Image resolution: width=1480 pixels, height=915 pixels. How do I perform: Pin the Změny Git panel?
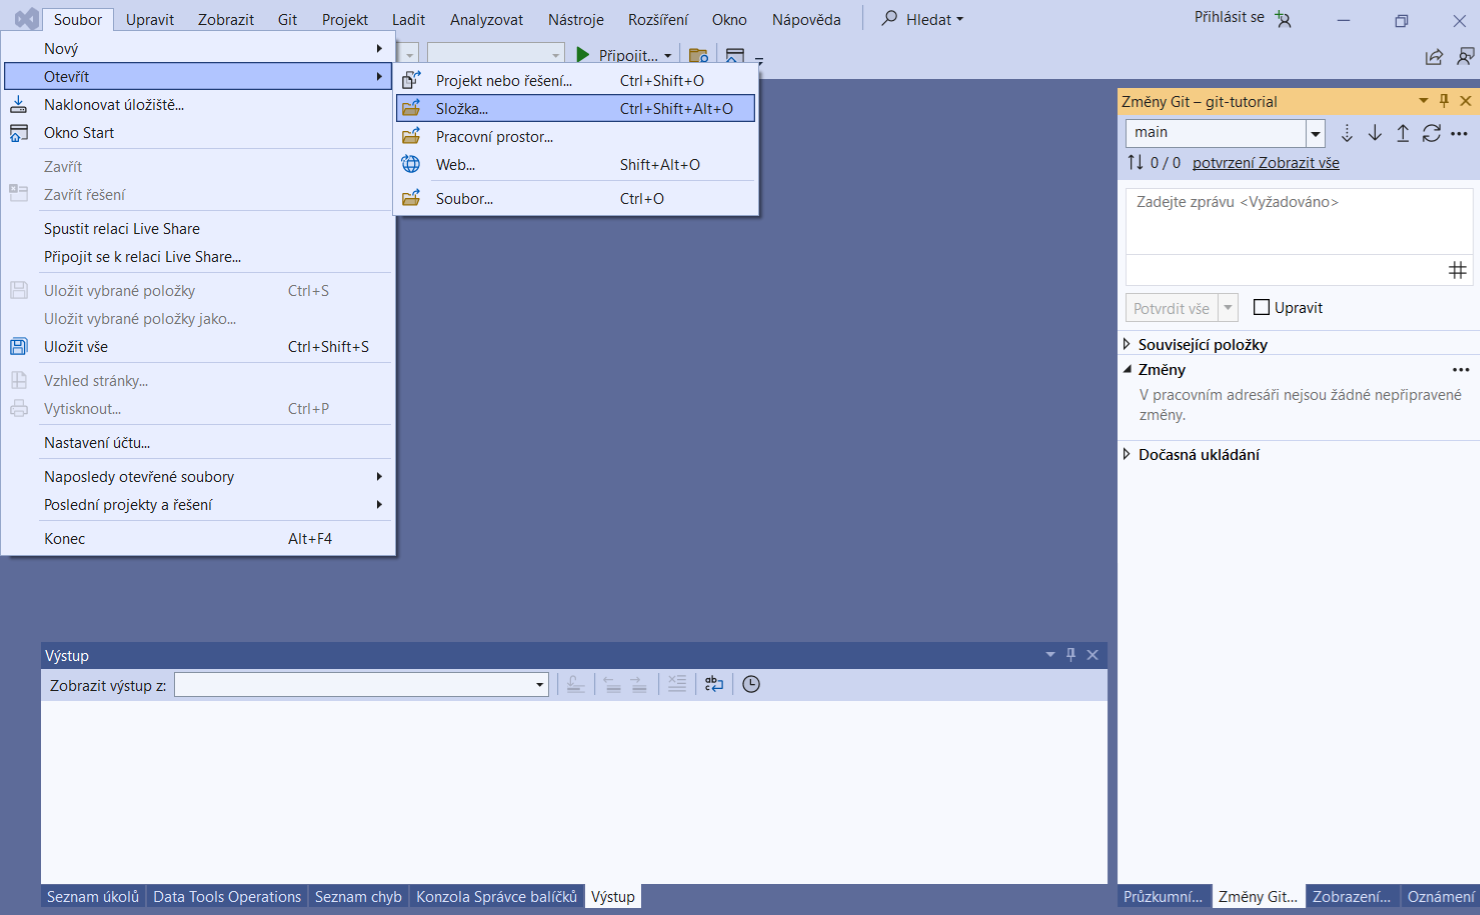1444,101
